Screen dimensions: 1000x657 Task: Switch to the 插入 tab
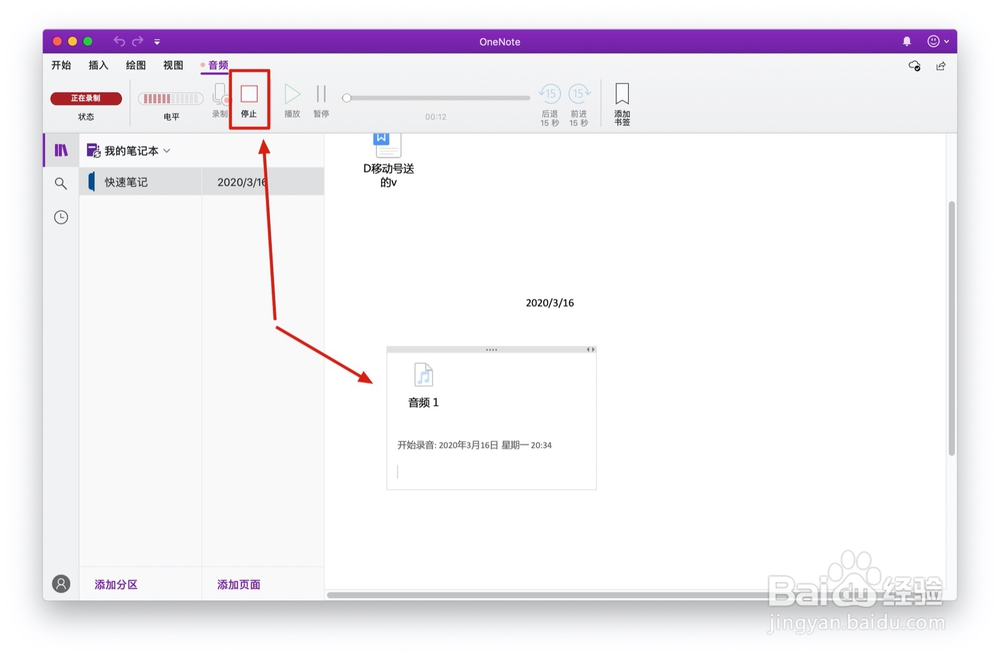(x=98, y=65)
